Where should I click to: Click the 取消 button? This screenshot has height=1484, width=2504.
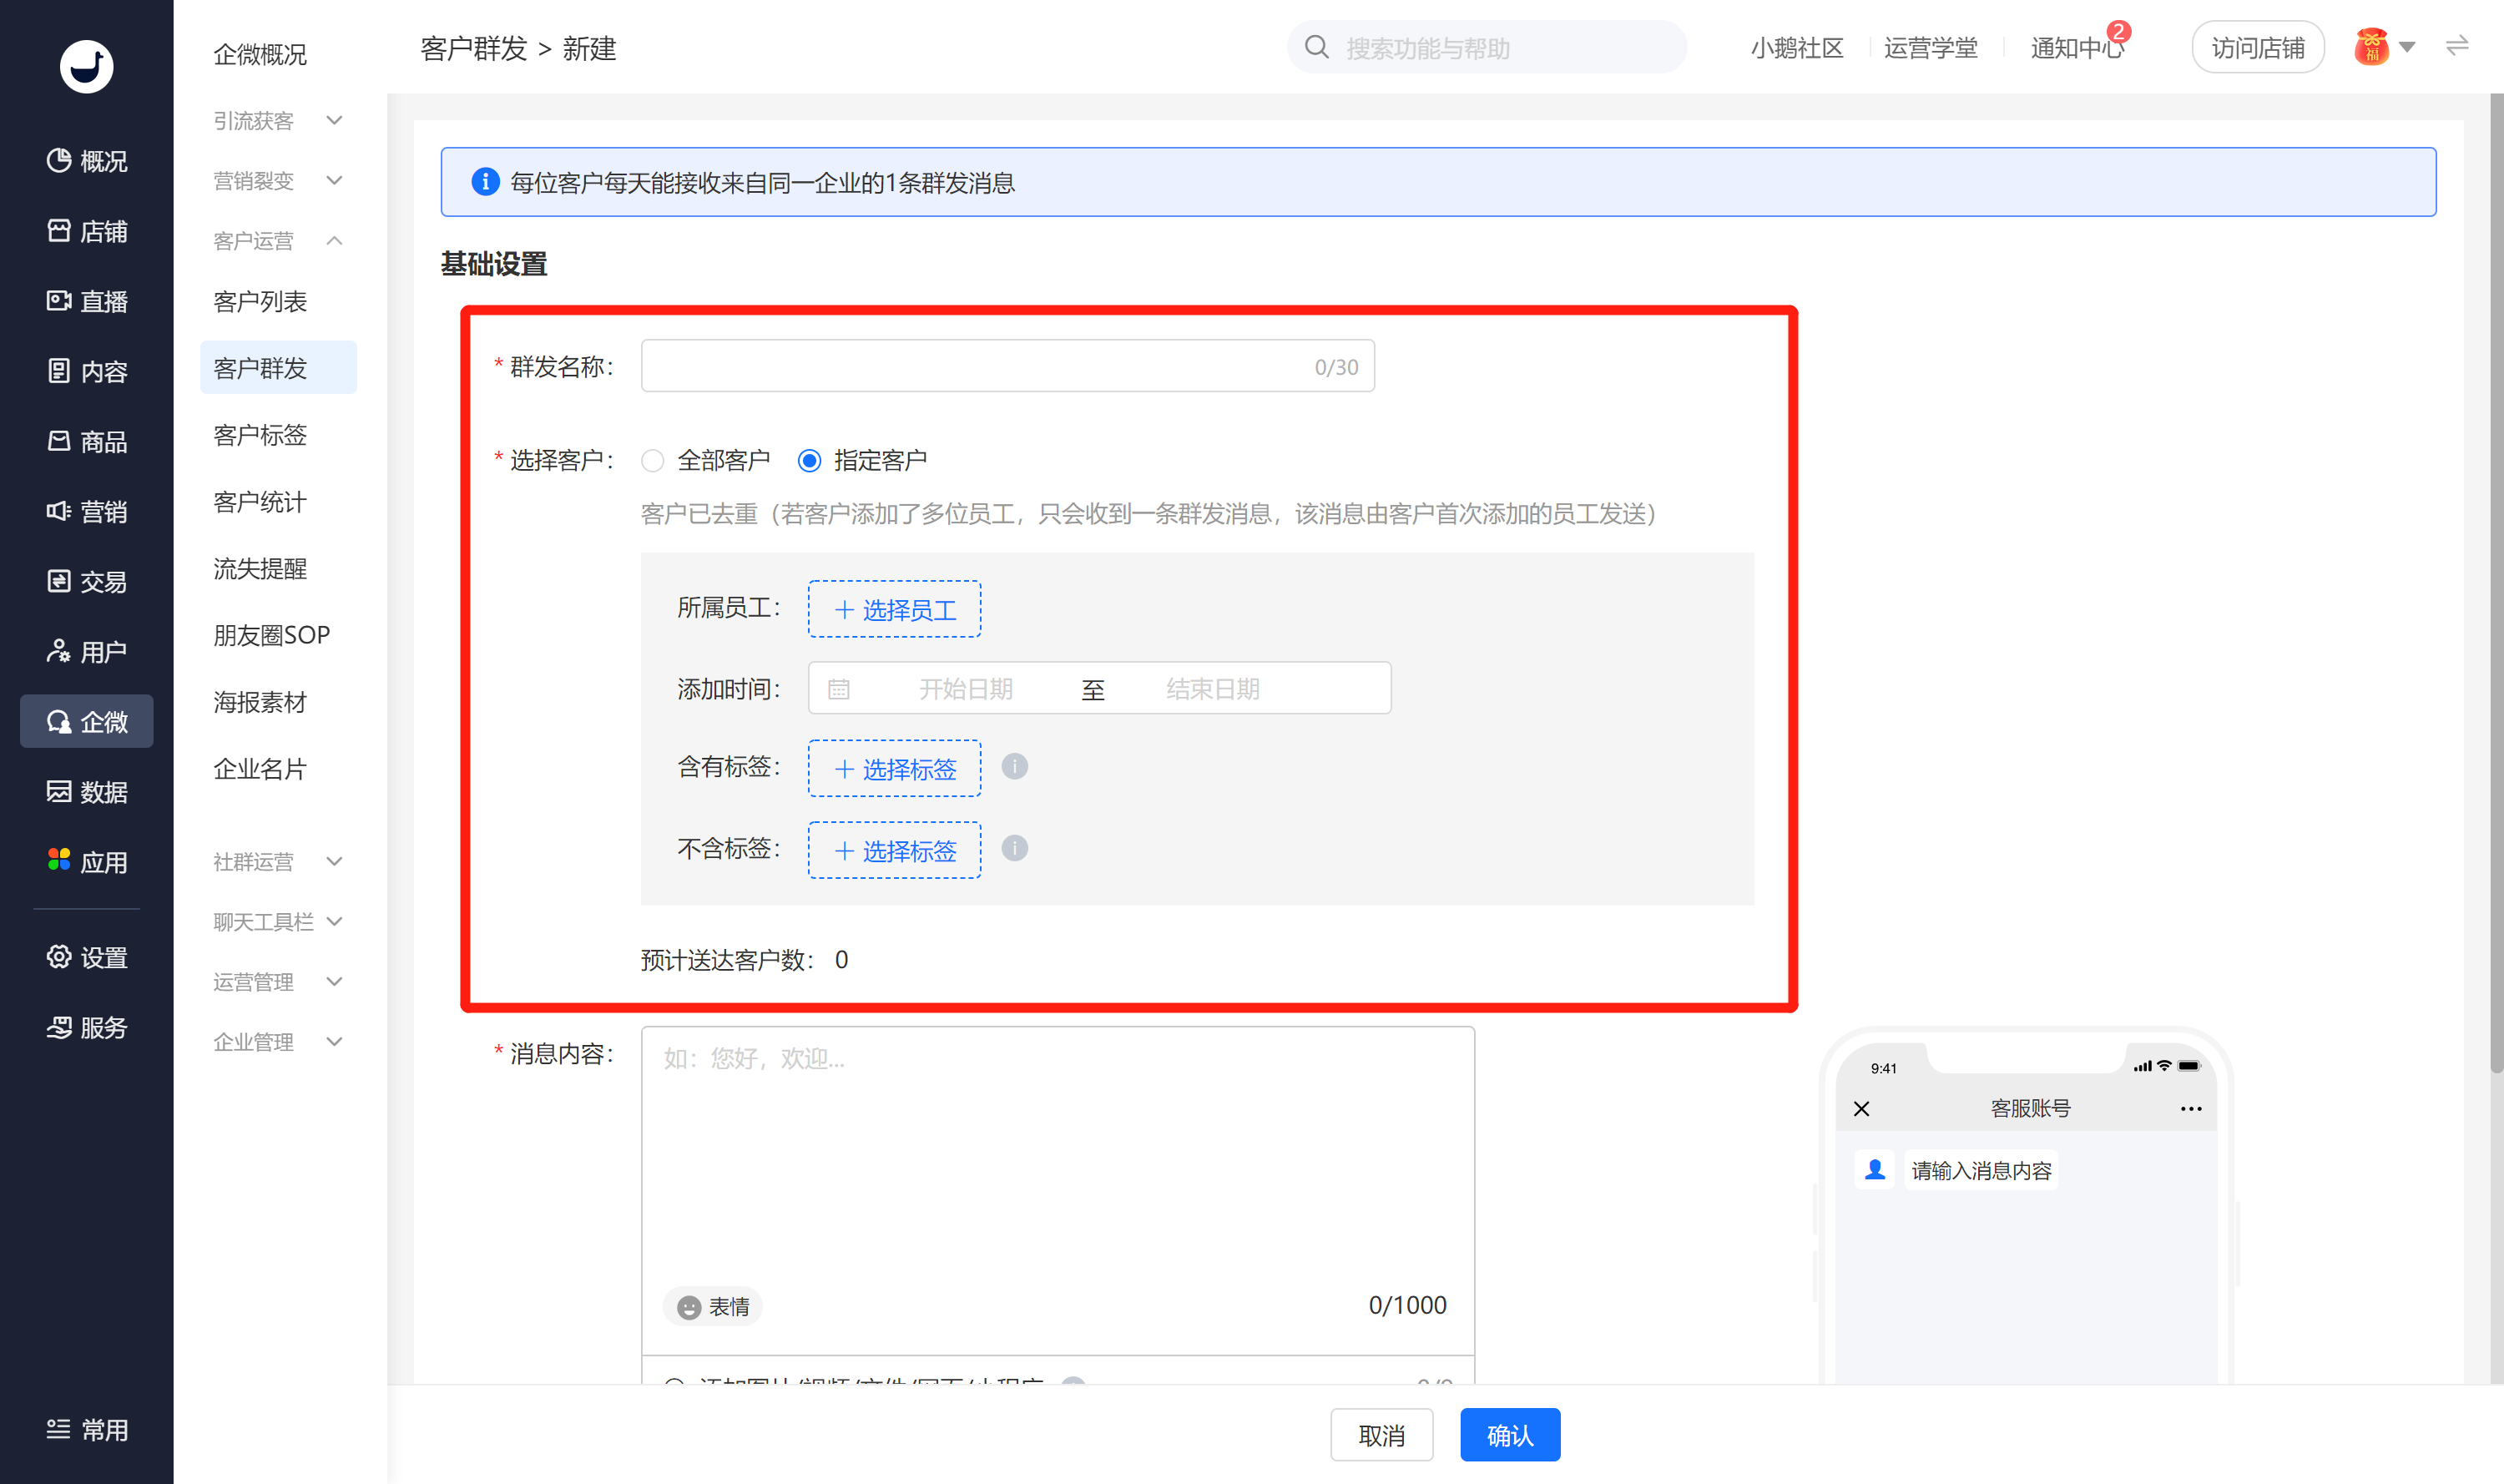click(x=1381, y=1435)
